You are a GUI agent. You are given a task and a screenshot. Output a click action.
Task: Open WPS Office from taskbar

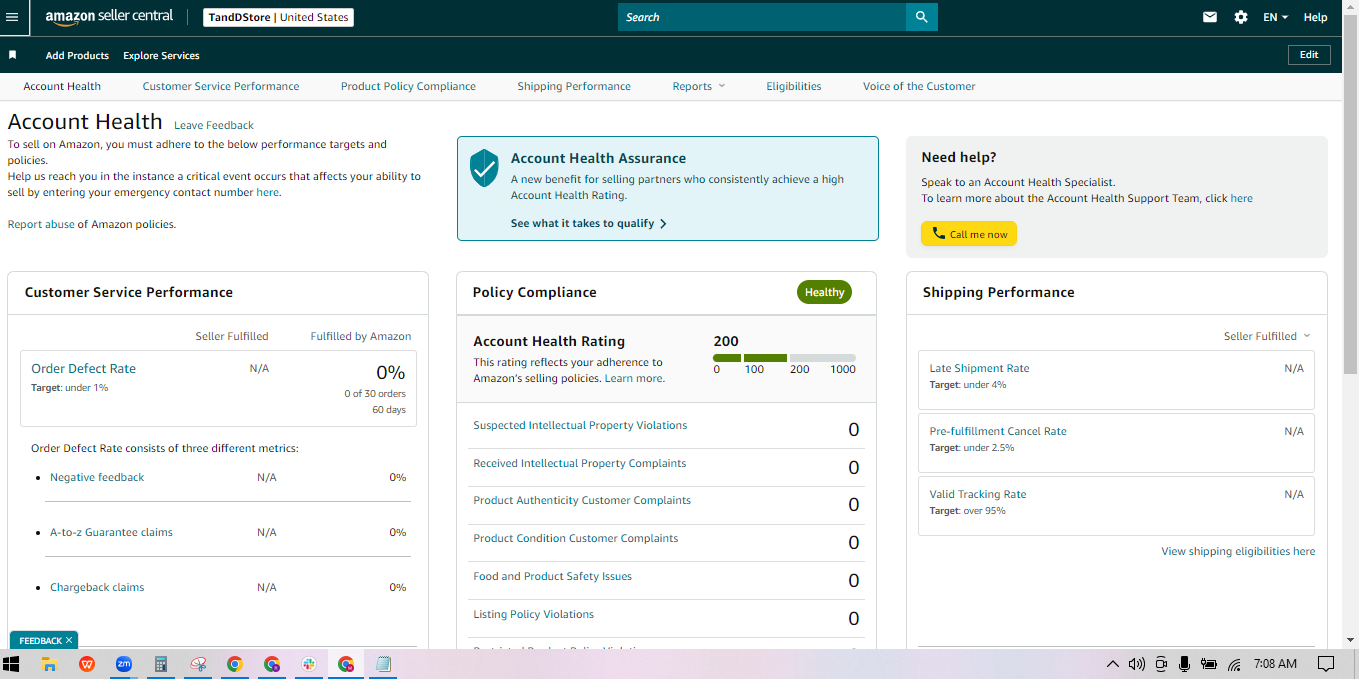click(87, 664)
